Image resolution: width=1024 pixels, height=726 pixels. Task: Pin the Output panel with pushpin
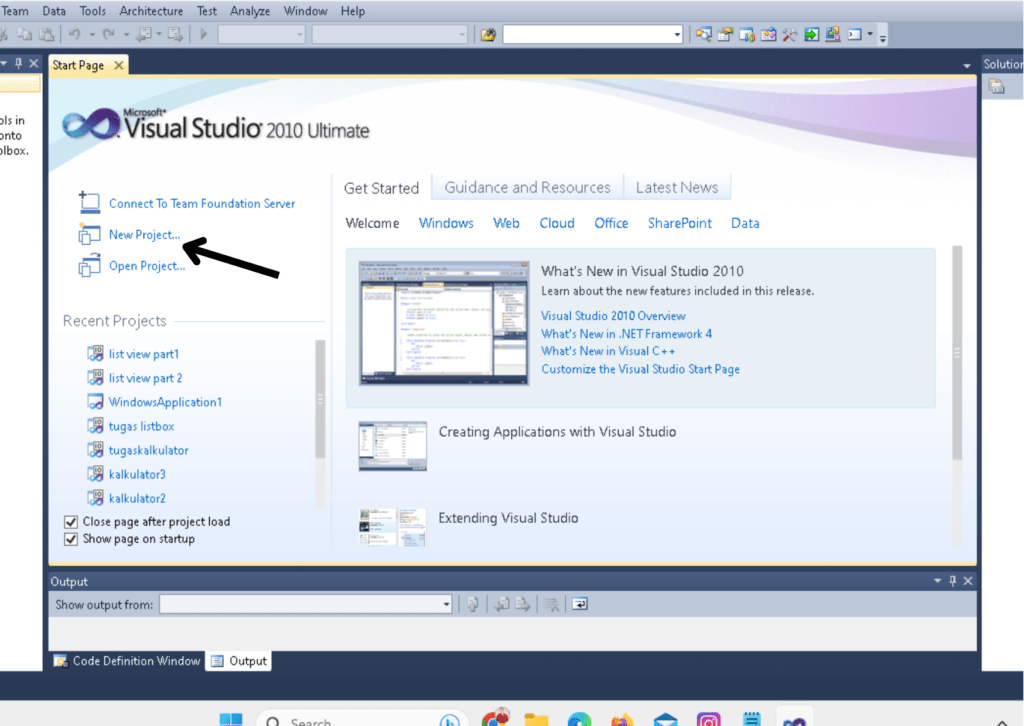click(953, 581)
